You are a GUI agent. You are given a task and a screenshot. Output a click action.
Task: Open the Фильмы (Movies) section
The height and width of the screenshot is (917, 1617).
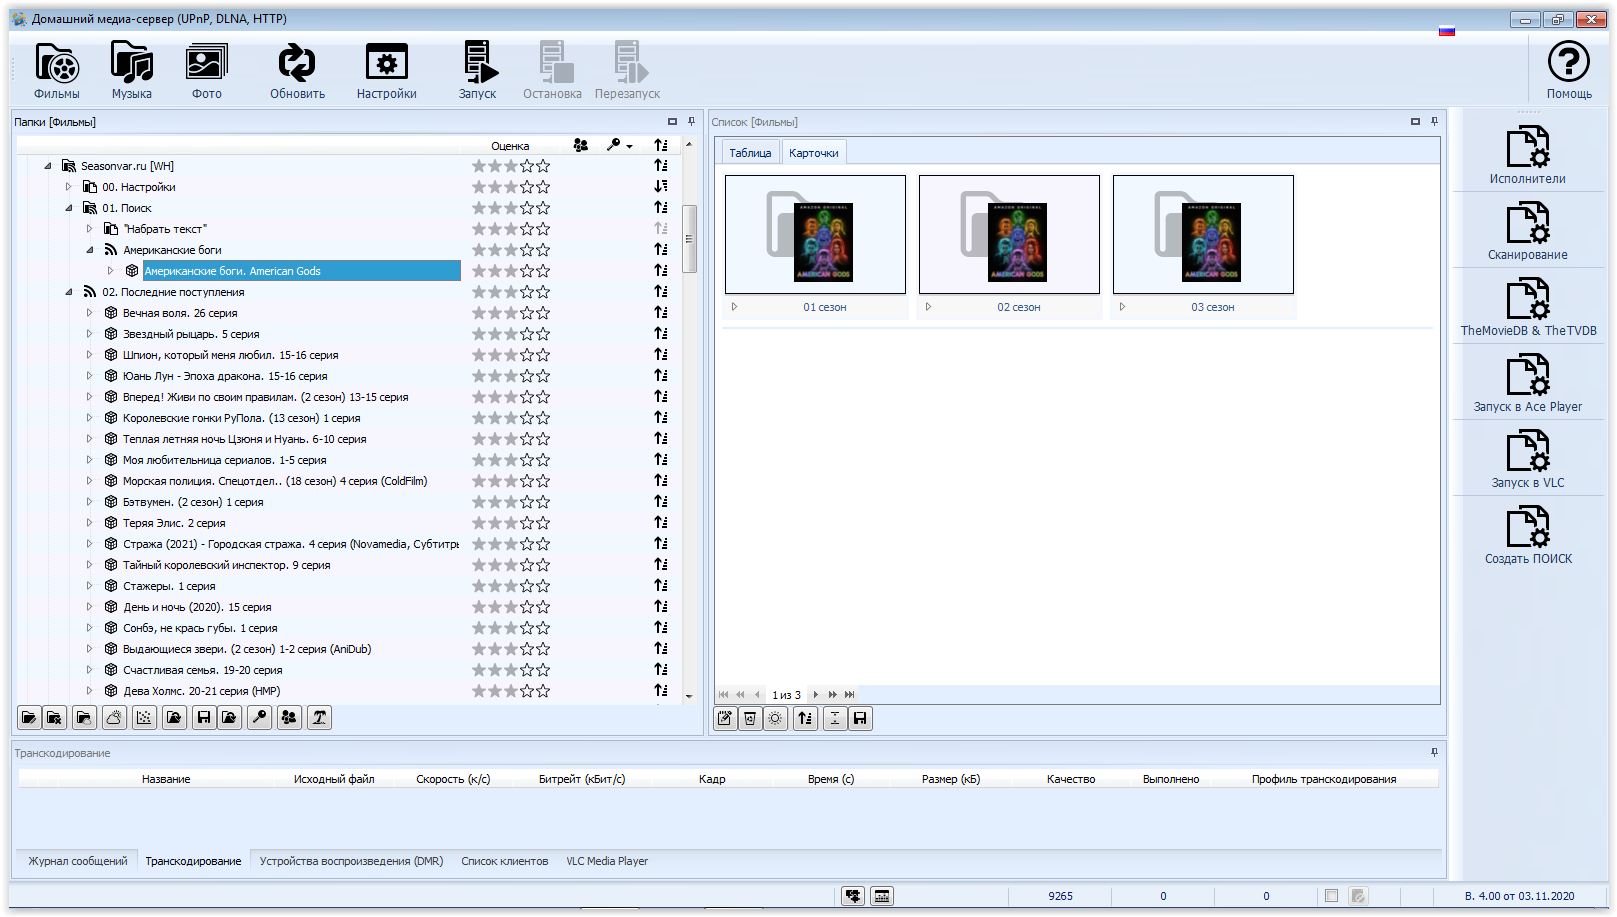click(x=57, y=70)
